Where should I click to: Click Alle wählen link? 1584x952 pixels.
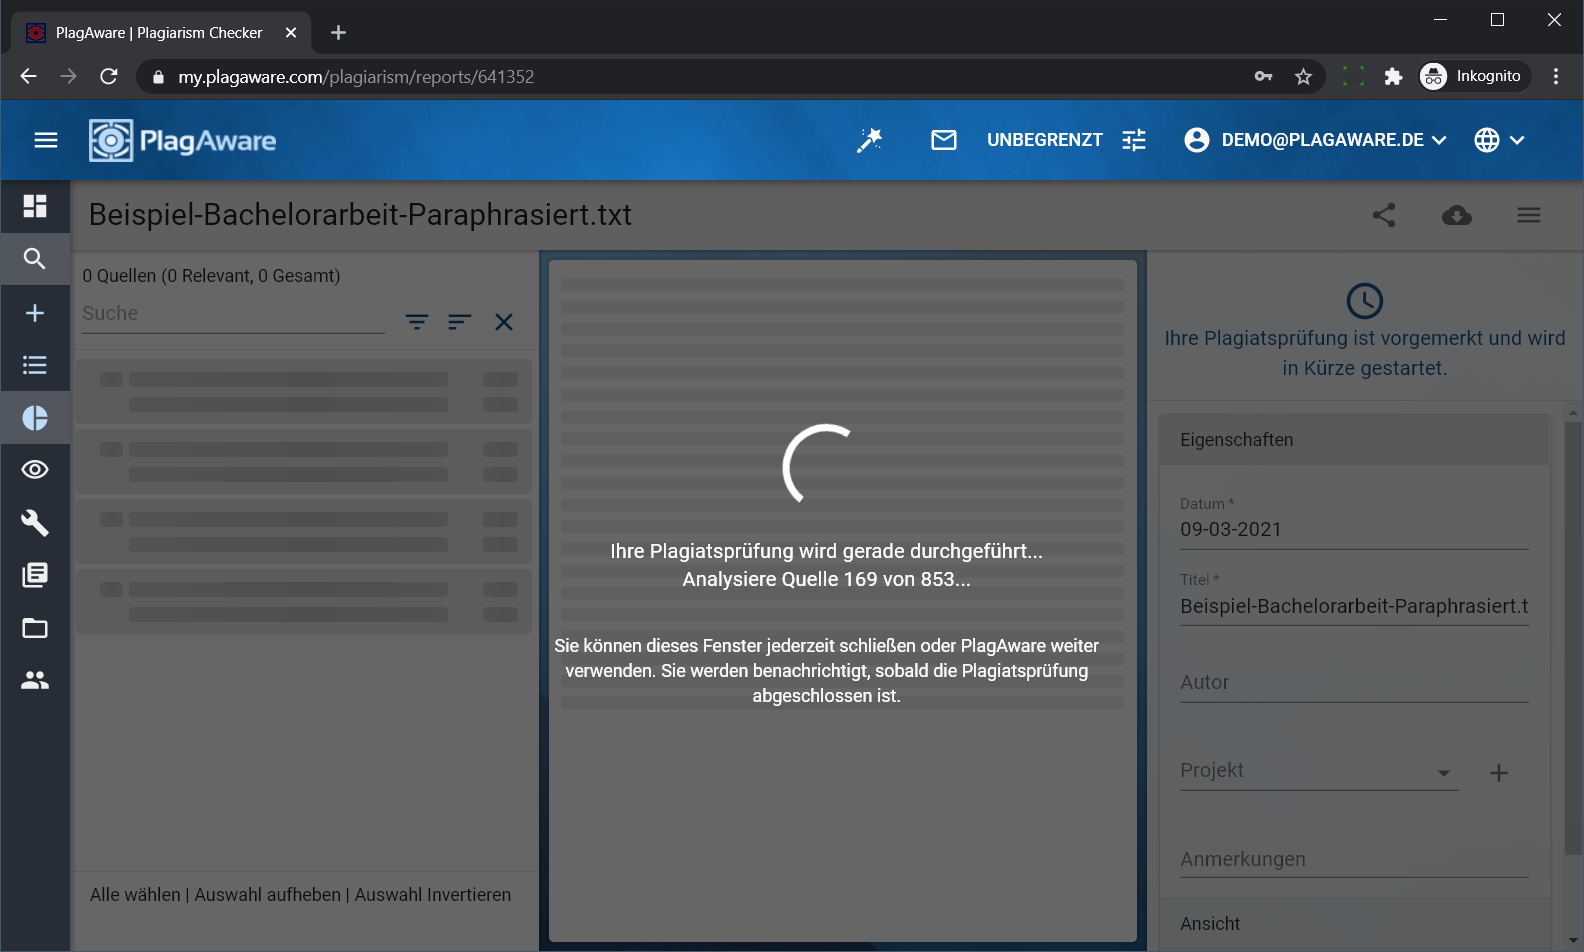pyautogui.click(x=135, y=895)
